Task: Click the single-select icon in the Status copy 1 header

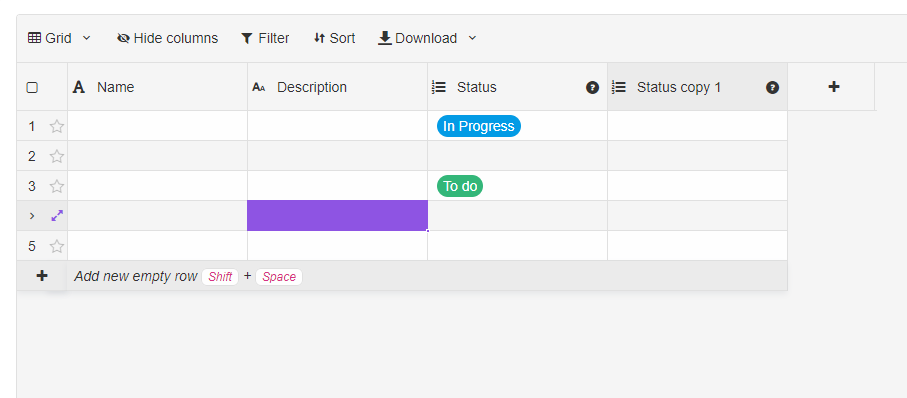Action: (x=619, y=87)
